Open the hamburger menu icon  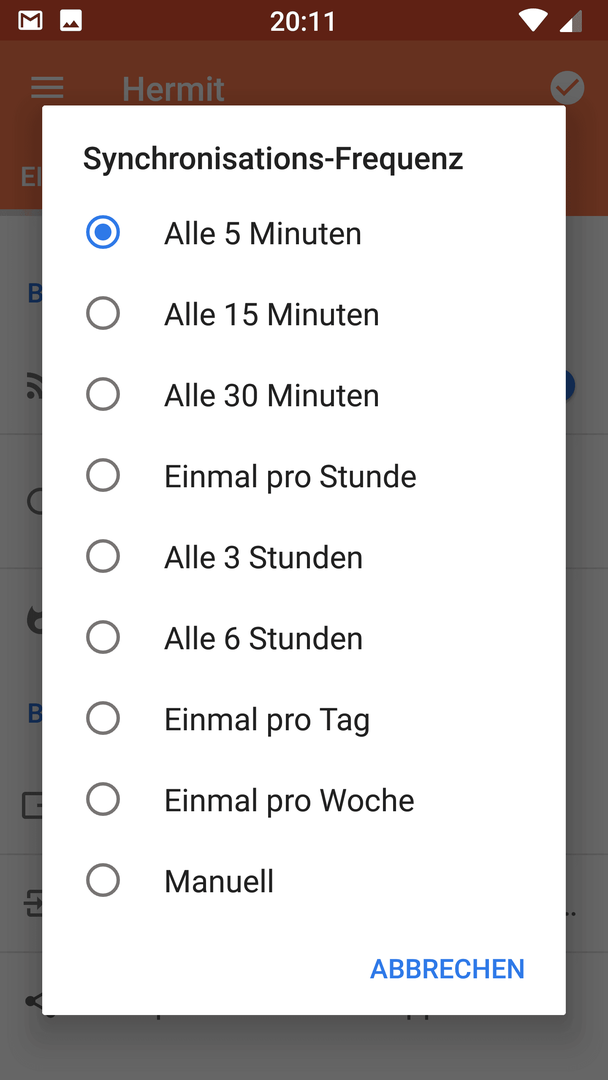[48, 87]
